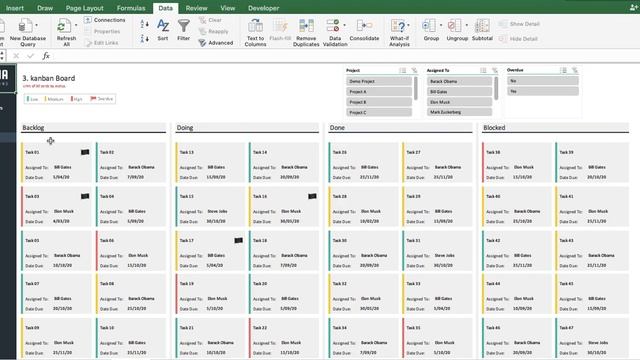This screenshot has height=360, width=640.
Task: Select Project C in the slicer
Action: pyautogui.click(x=379, y=112)
